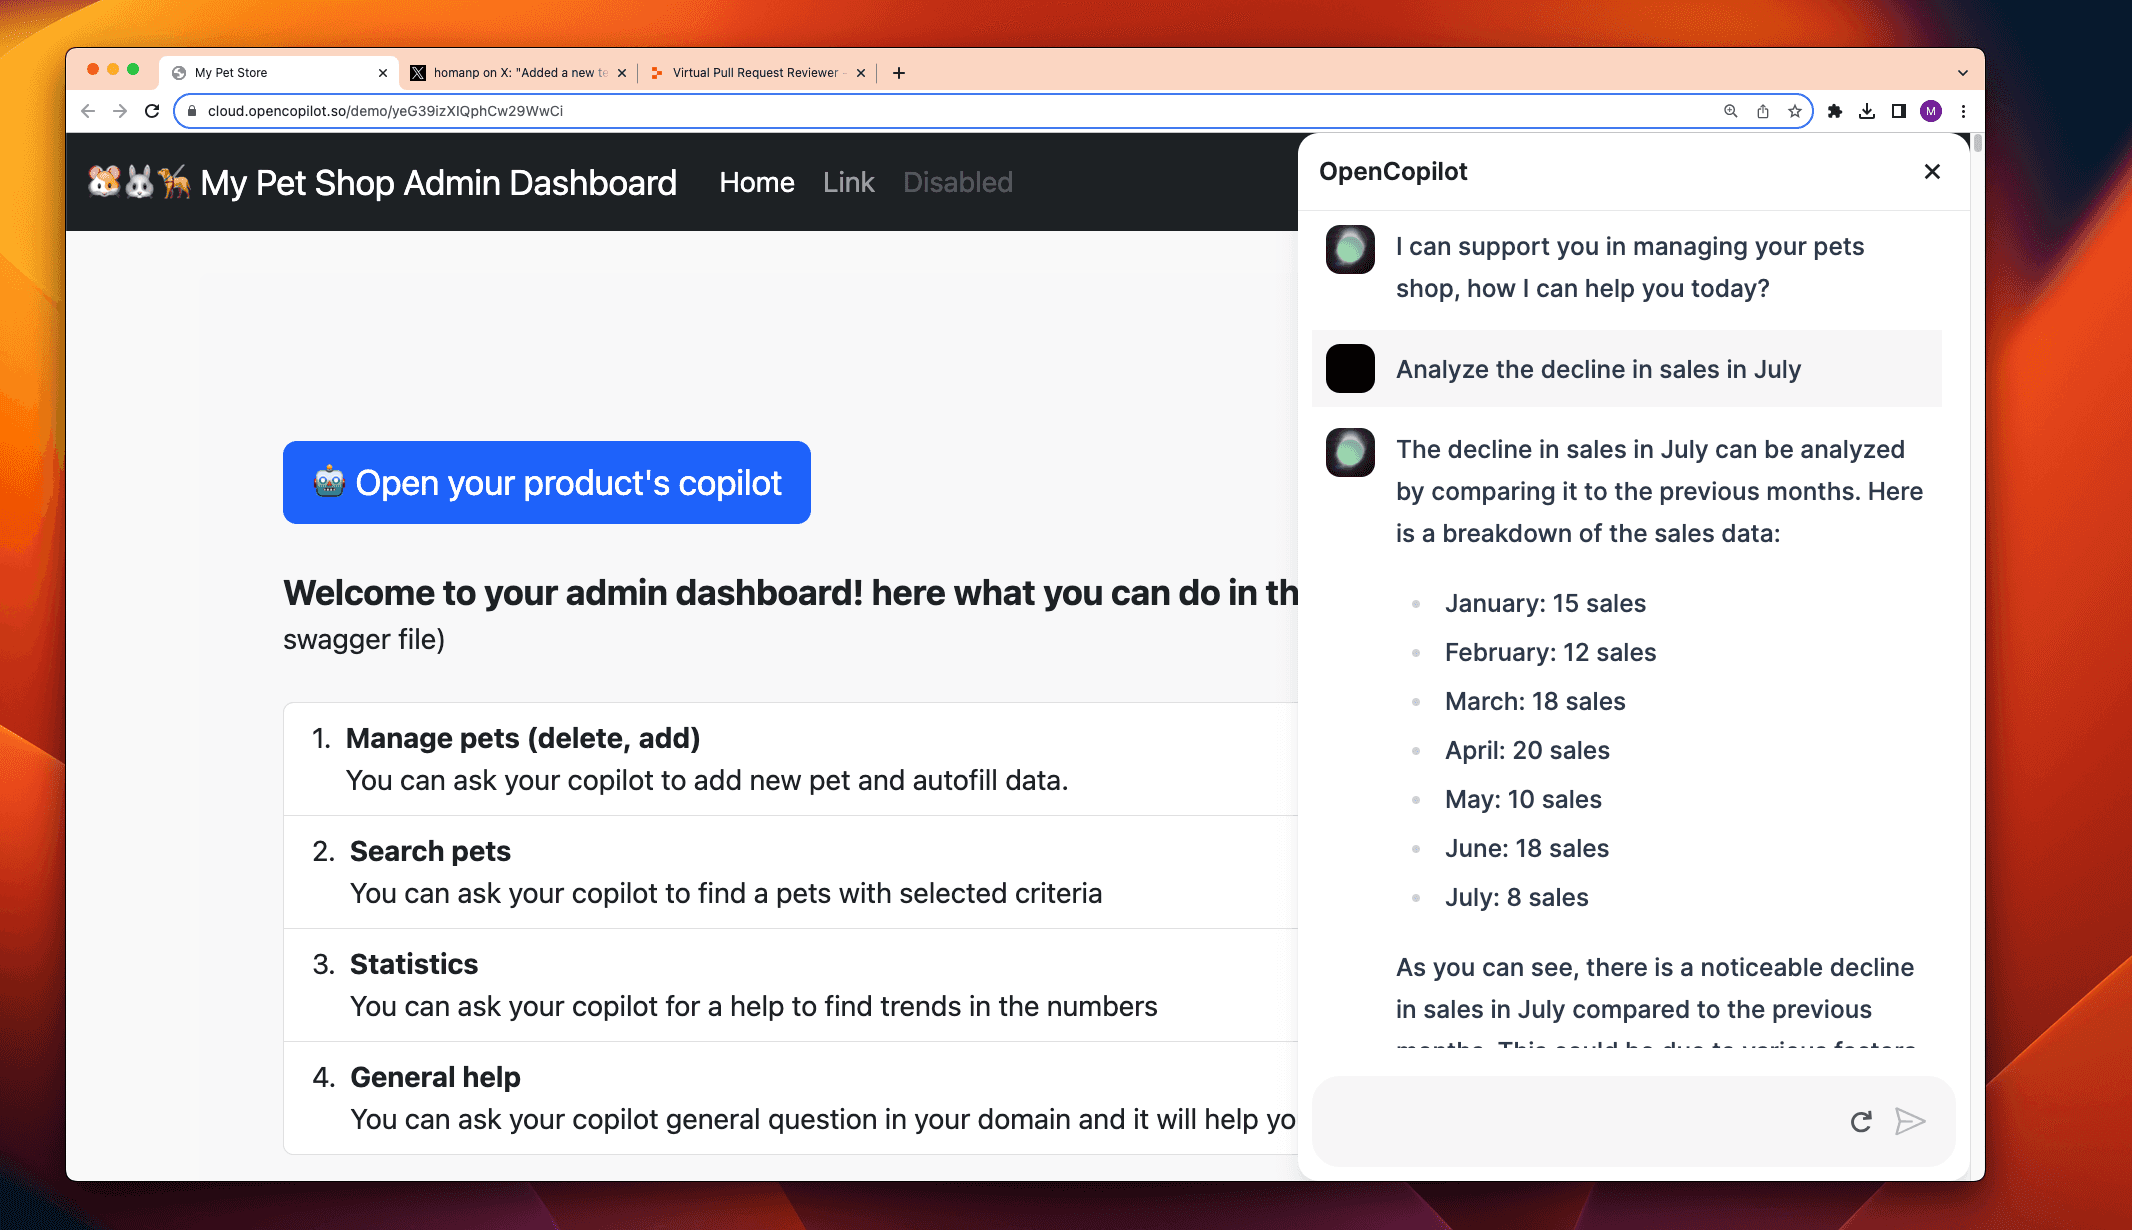Click the zoom magnifier icon in address bar
The width and height of the screenshot is (2132, 1230).
coord(1731,111)
